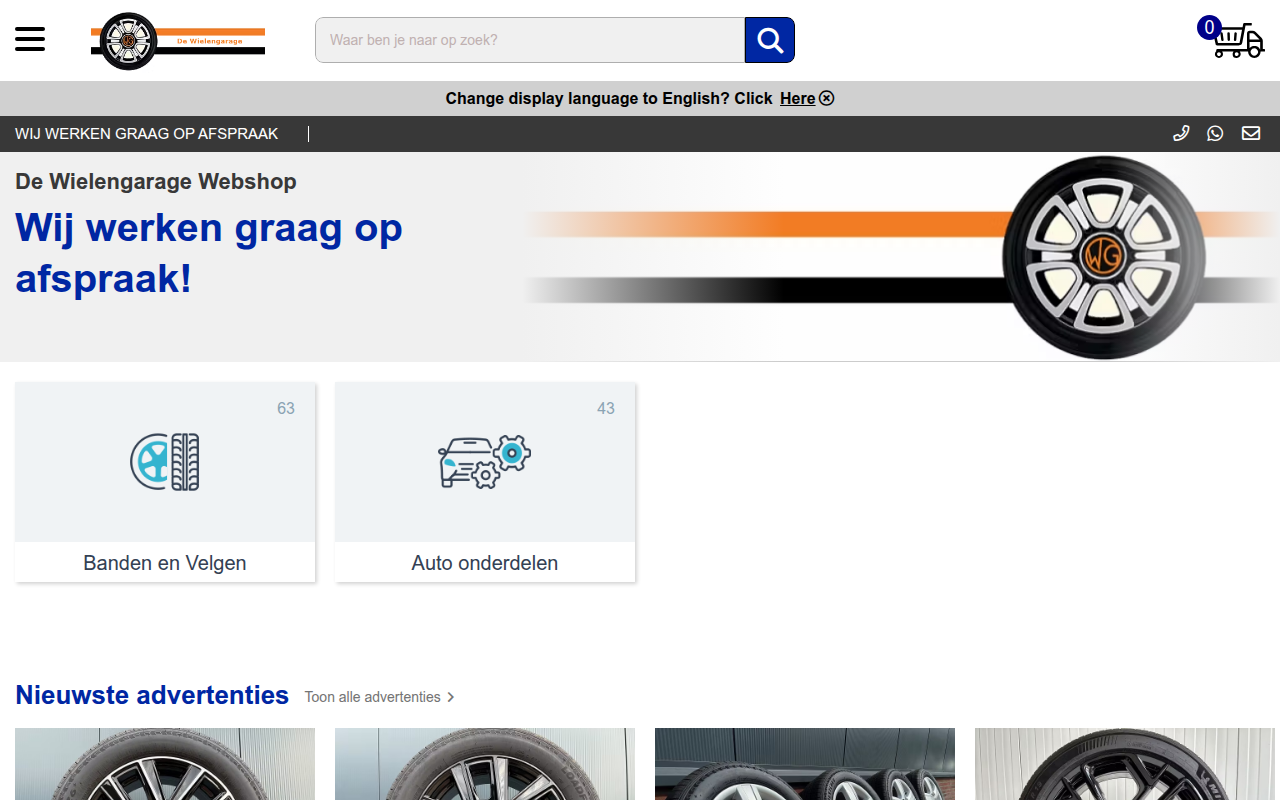Click 'WIJ WERKEN GRAAG OP AFSPRAAK' bar text
This screenshot has height=800, width=1280.
(x=147, y=134)
